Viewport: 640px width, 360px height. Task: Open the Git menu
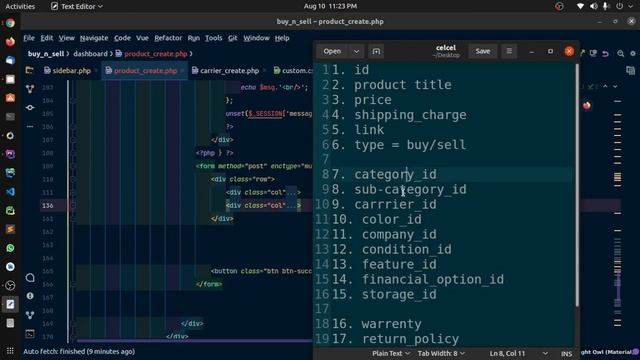tap(232, 38)
